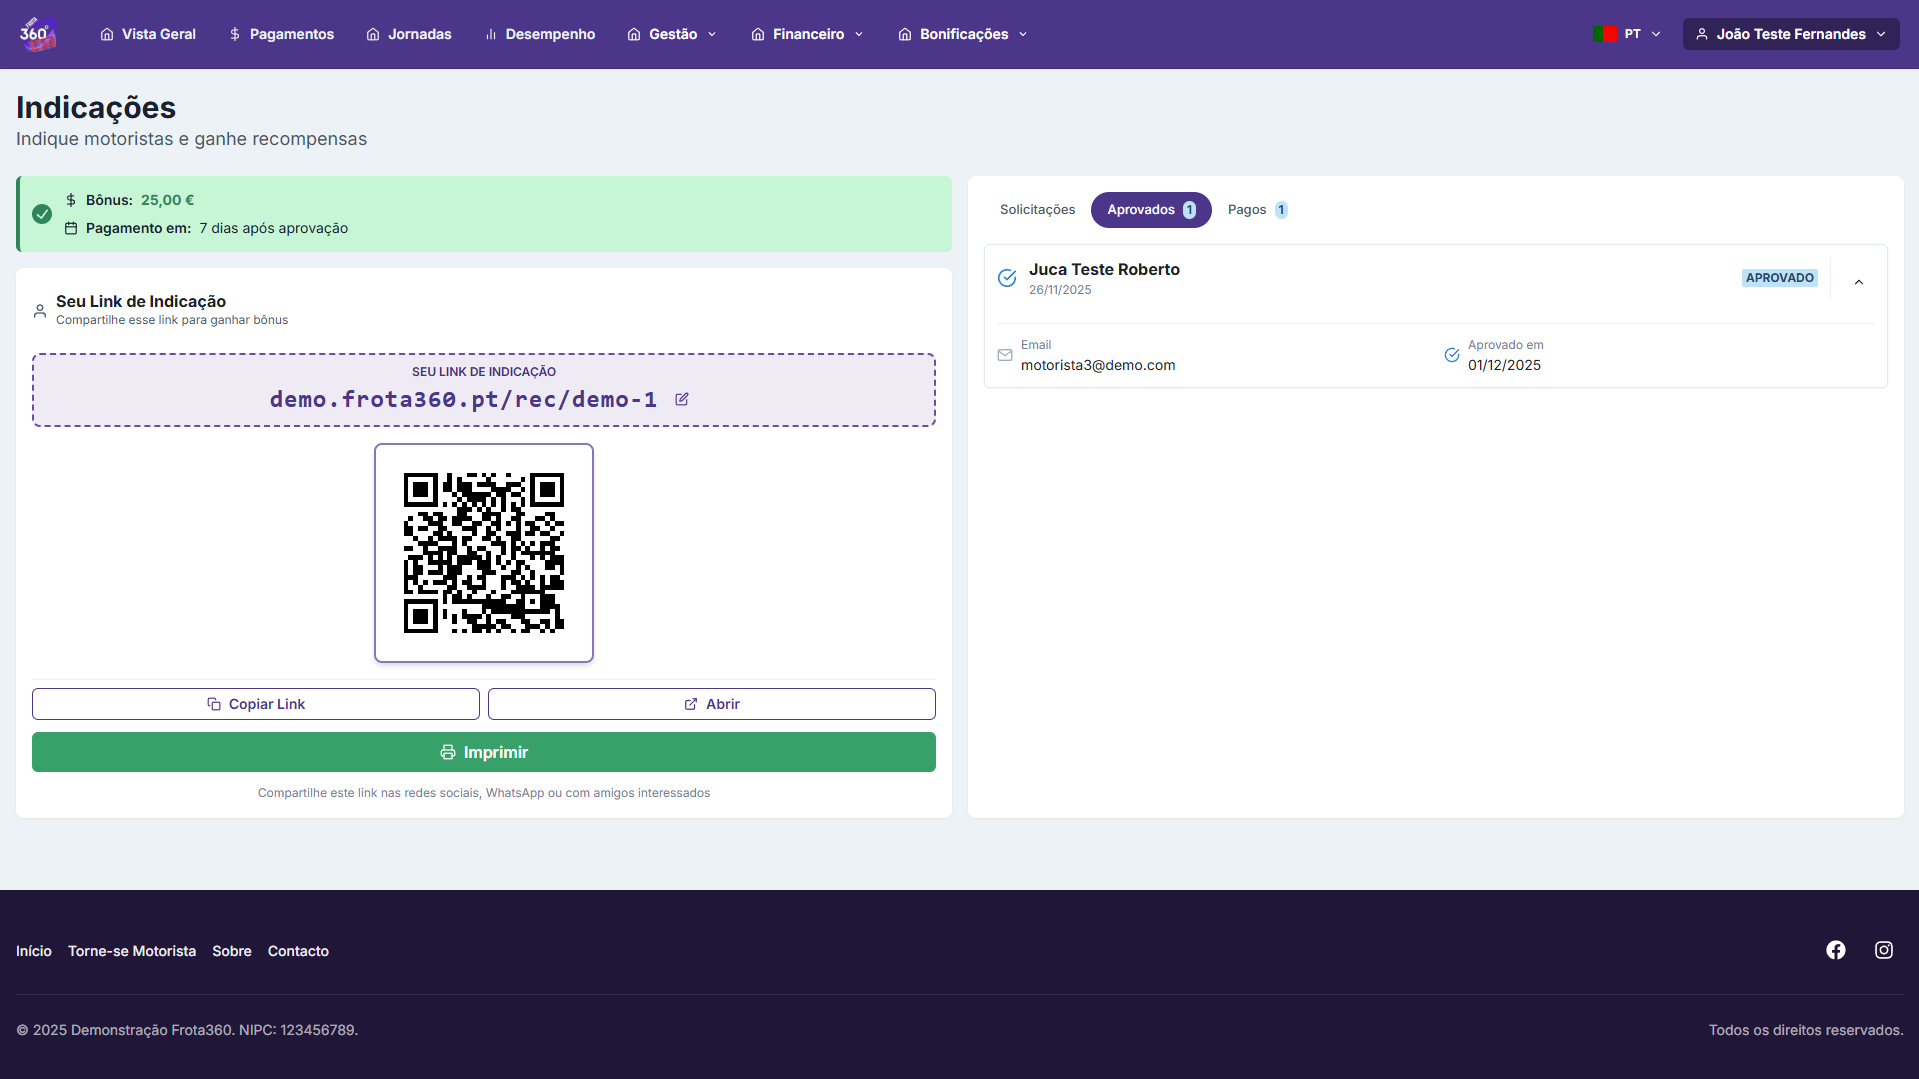
Task: Click the Abrir button
Action: point(711,704)
